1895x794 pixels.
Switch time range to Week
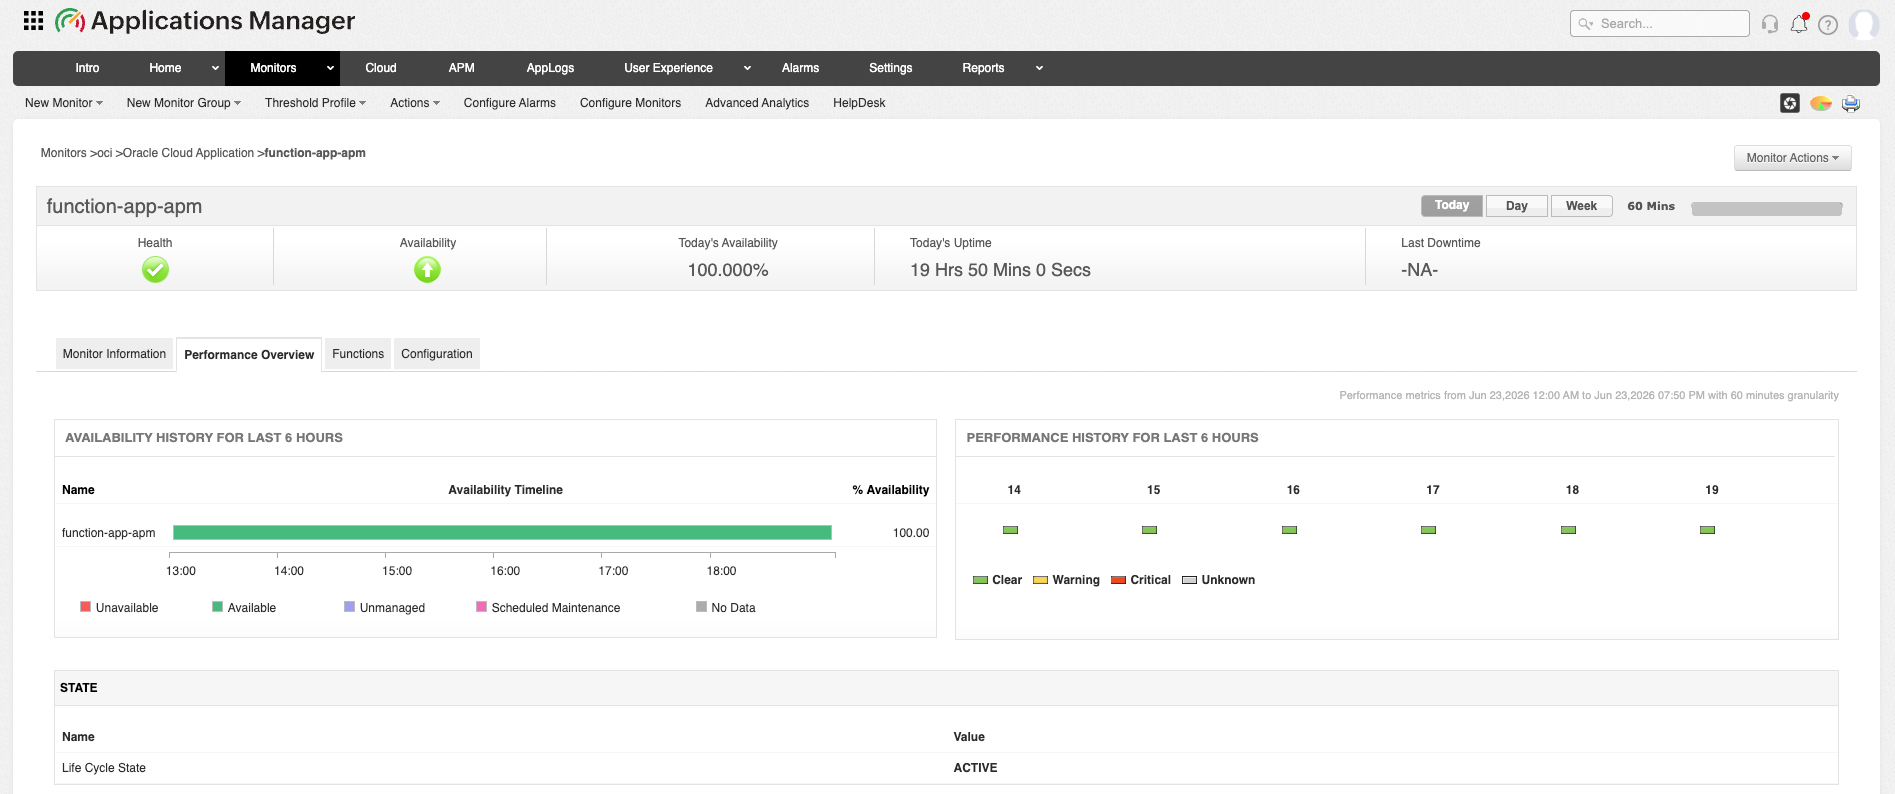coord(1581,206)
